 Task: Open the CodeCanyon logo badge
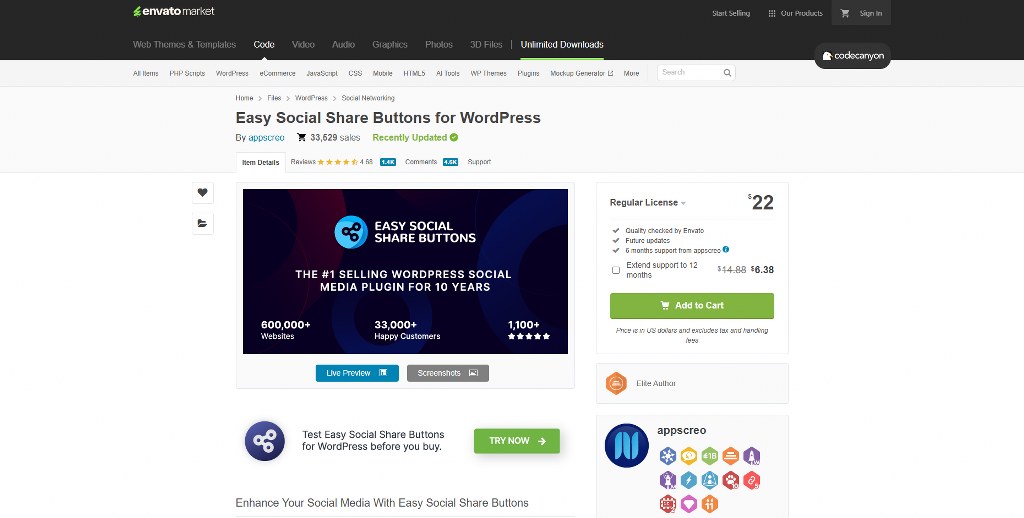click(x=853, y=56)
